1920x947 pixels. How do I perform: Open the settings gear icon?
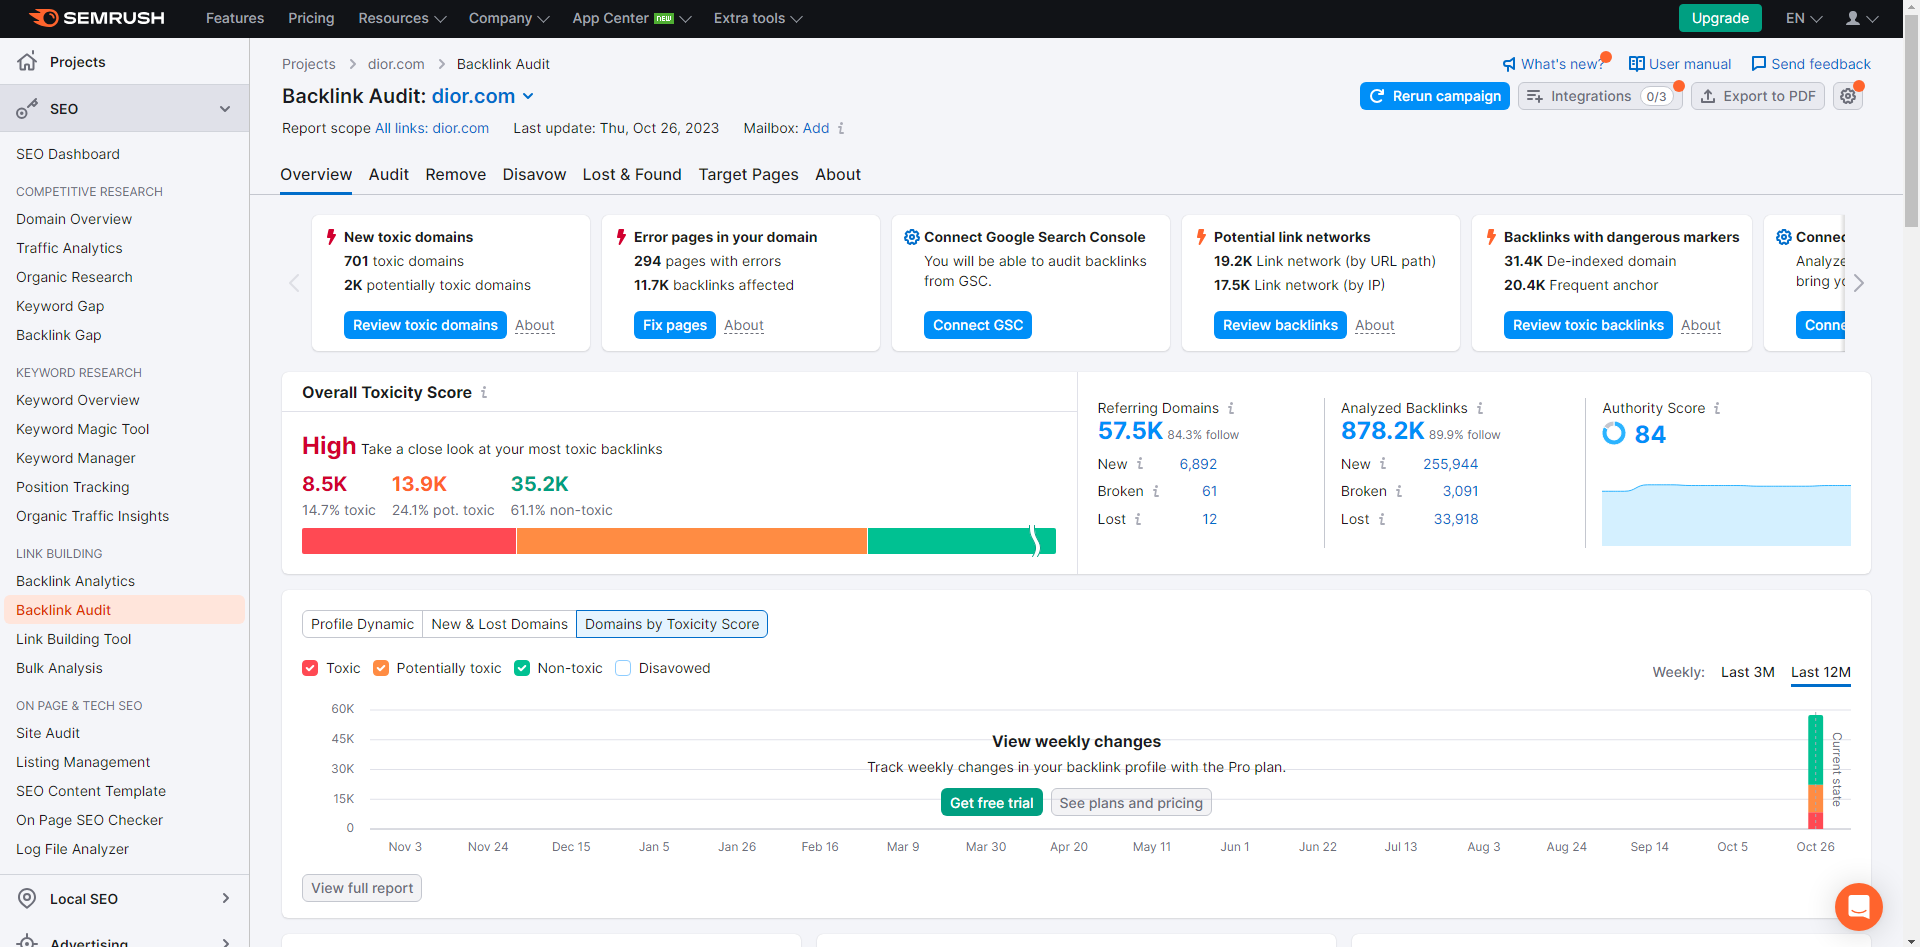[1848, 96]
